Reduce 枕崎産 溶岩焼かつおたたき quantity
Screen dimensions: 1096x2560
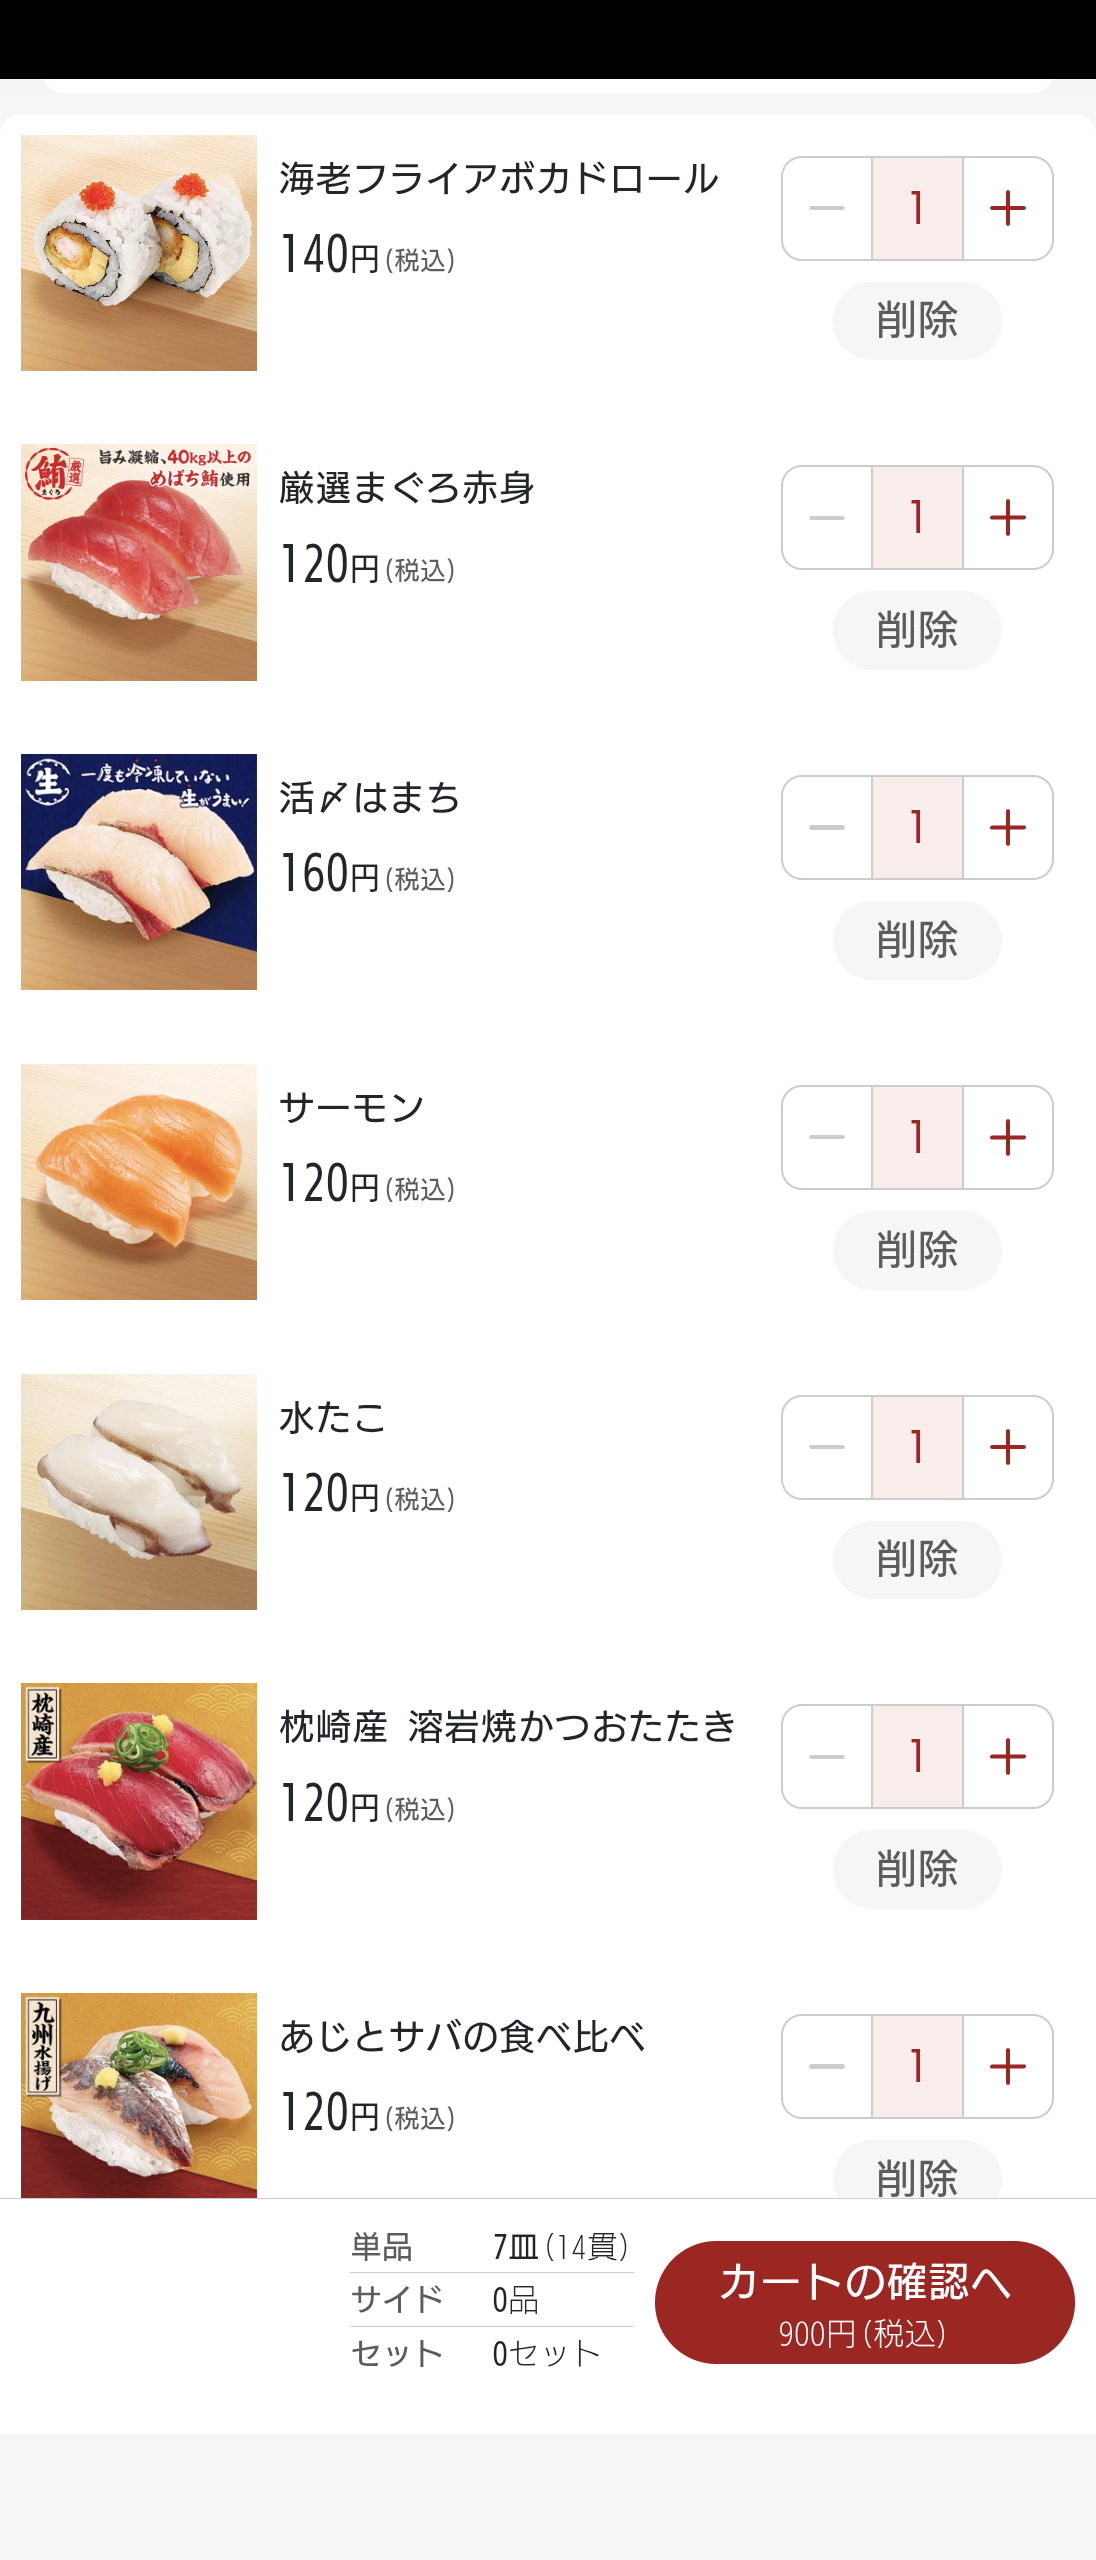point(827,1757)
